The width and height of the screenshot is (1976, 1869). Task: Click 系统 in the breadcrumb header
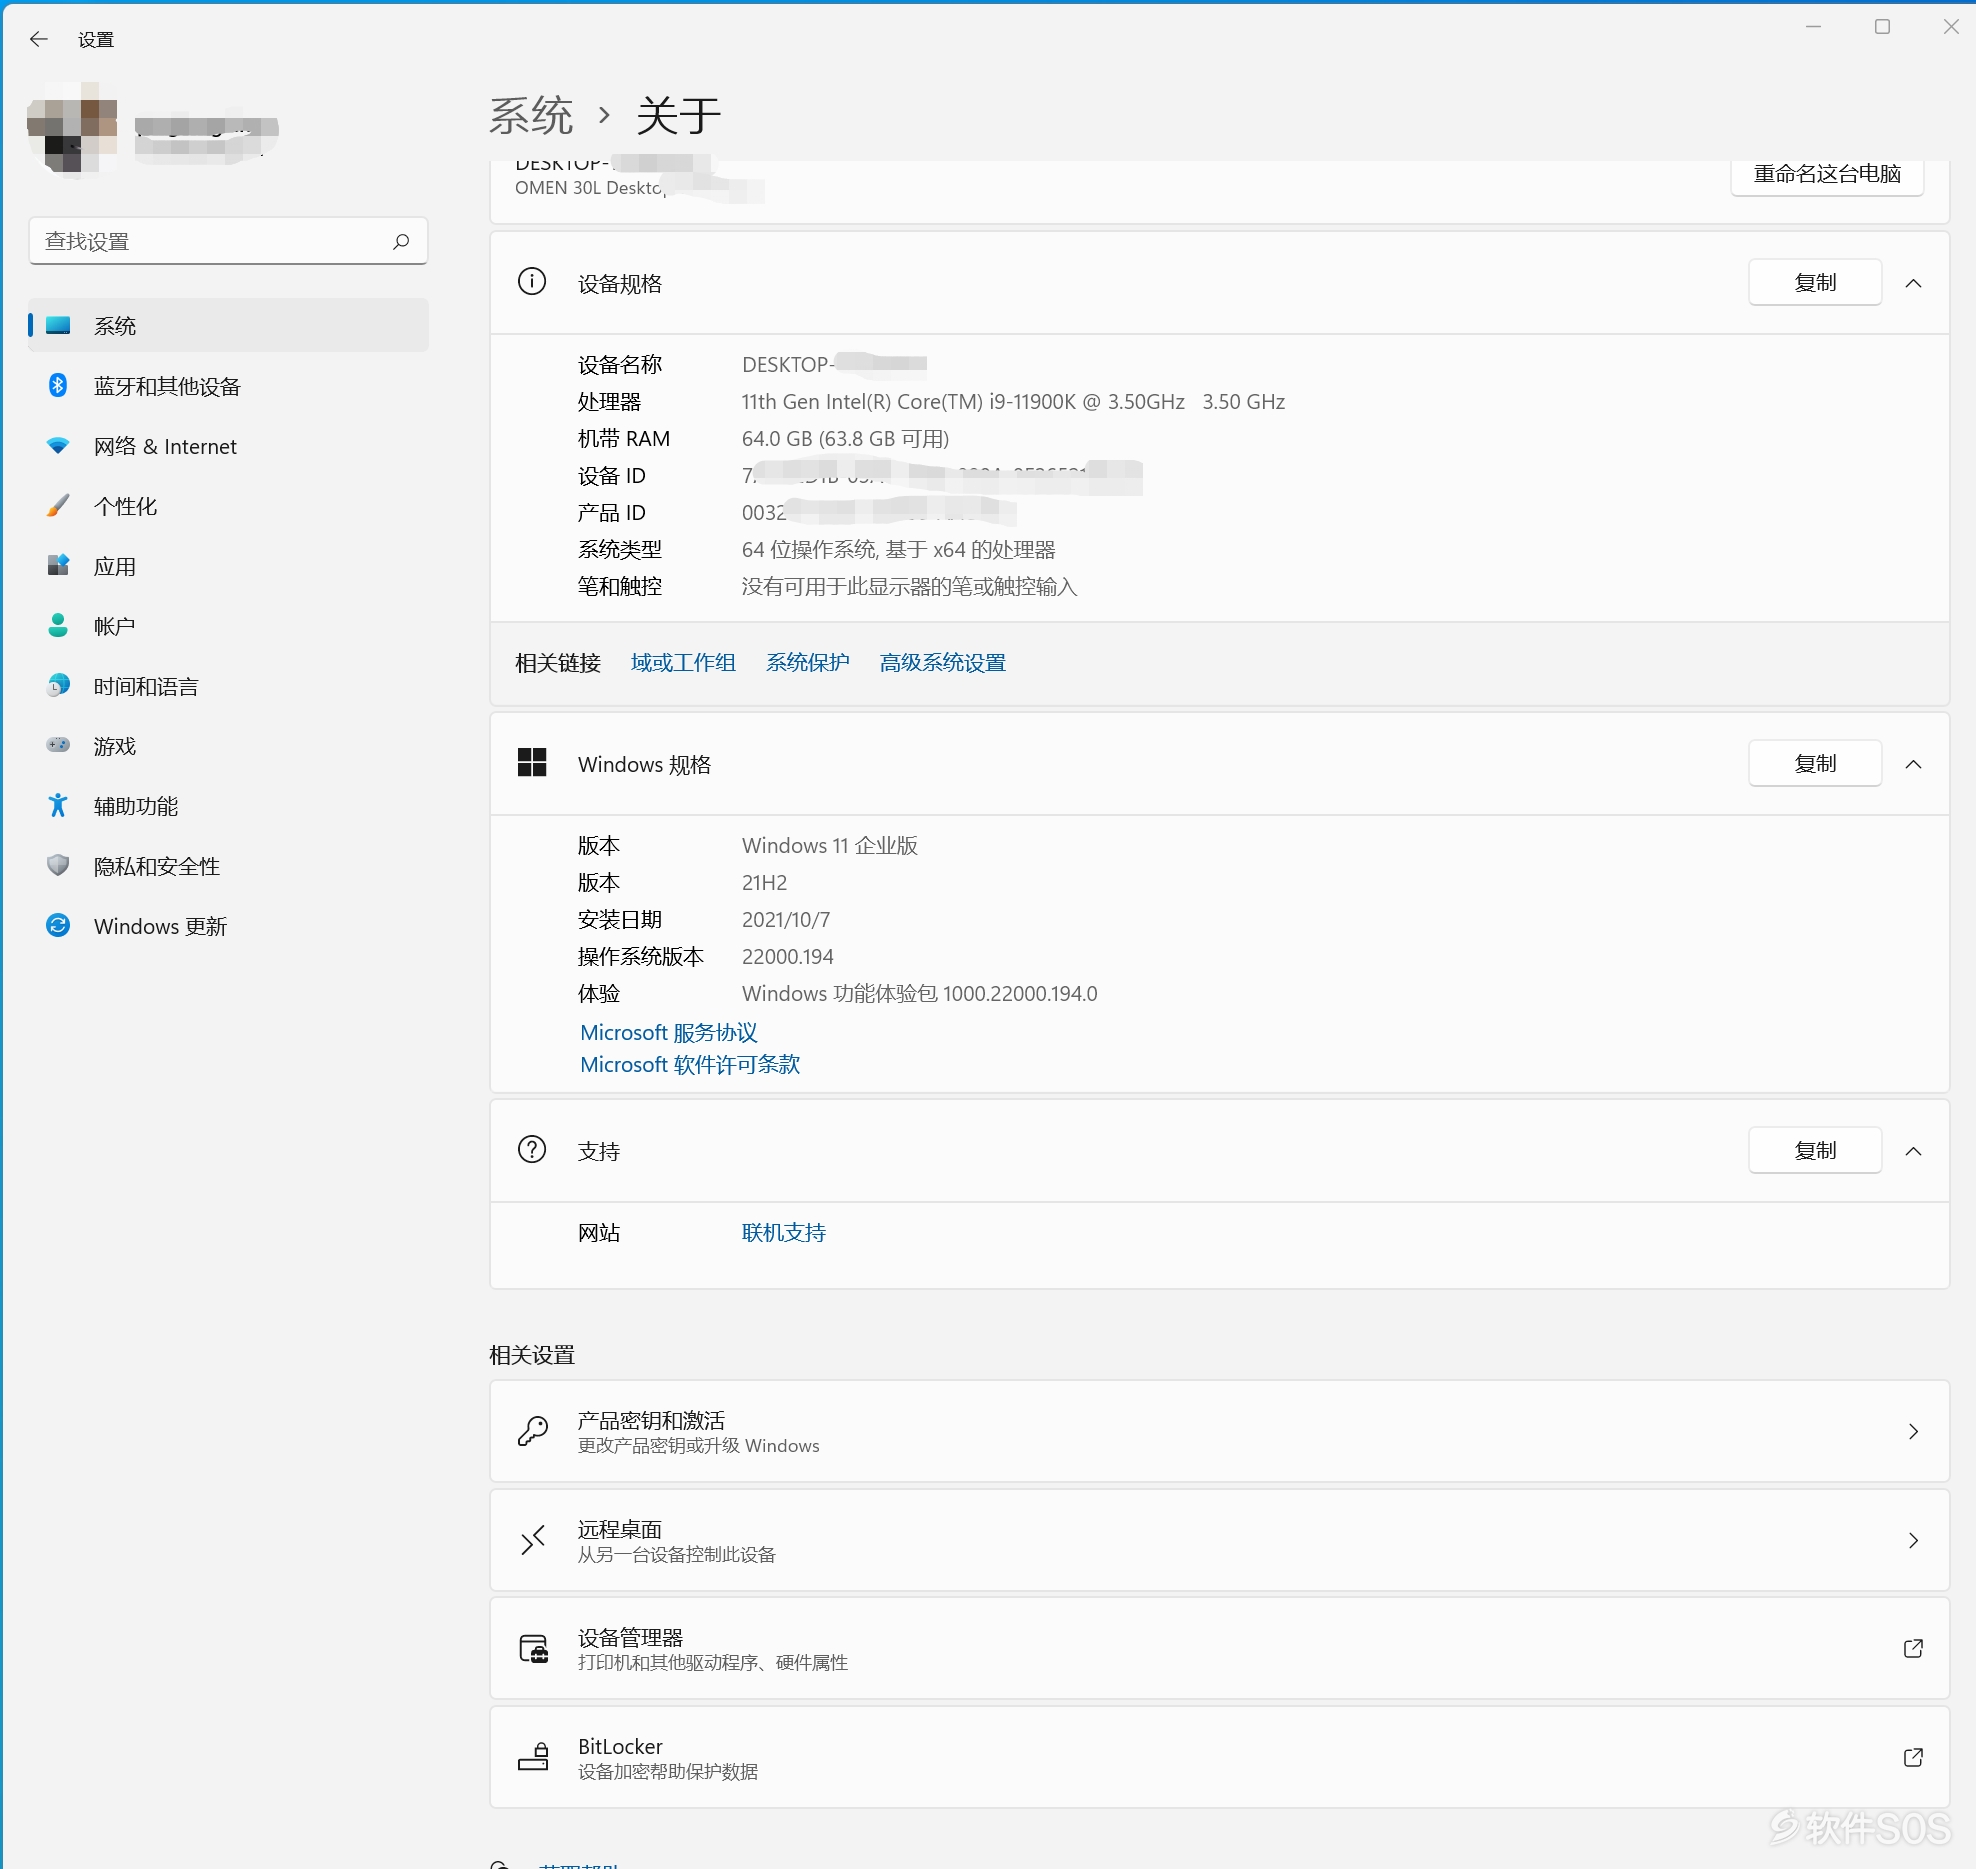point(531,115)
